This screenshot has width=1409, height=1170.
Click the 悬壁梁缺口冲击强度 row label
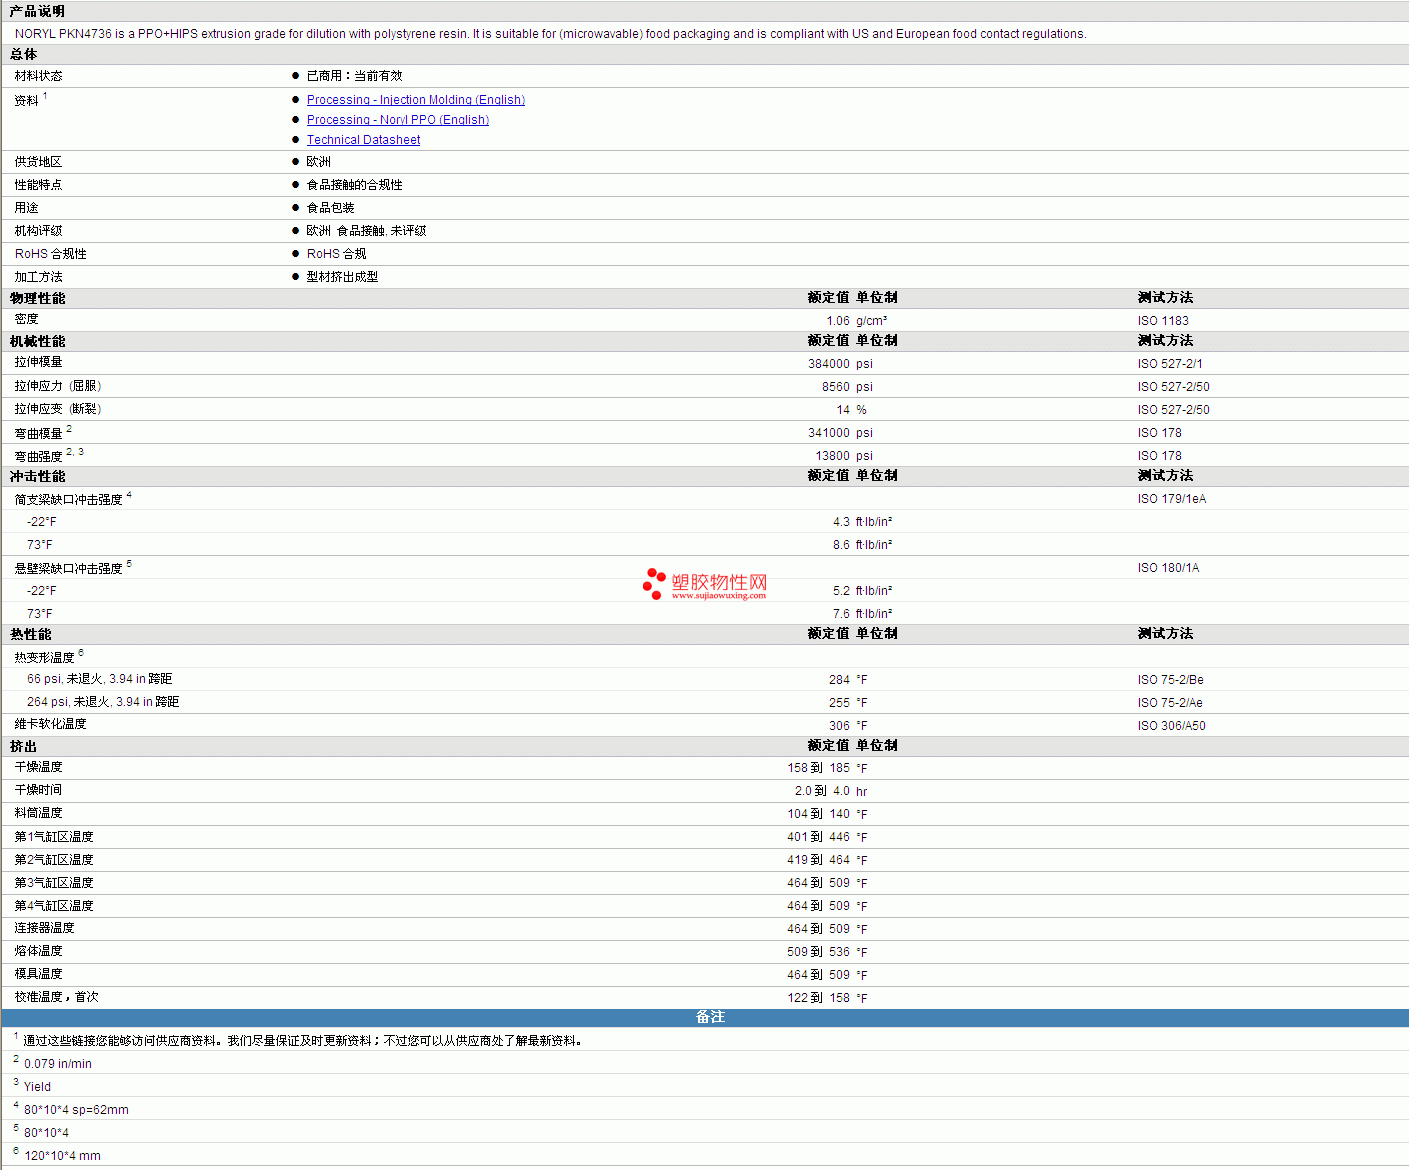pos(68,568)
